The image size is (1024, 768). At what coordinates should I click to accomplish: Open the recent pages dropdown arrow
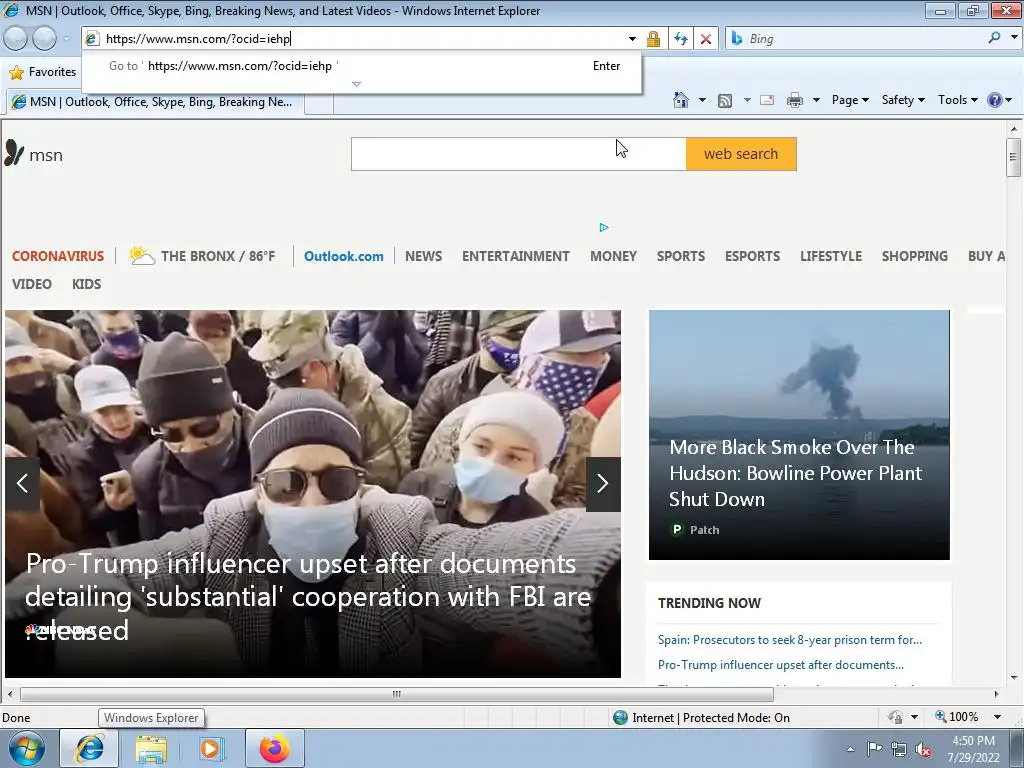click(x=66, y=39)
